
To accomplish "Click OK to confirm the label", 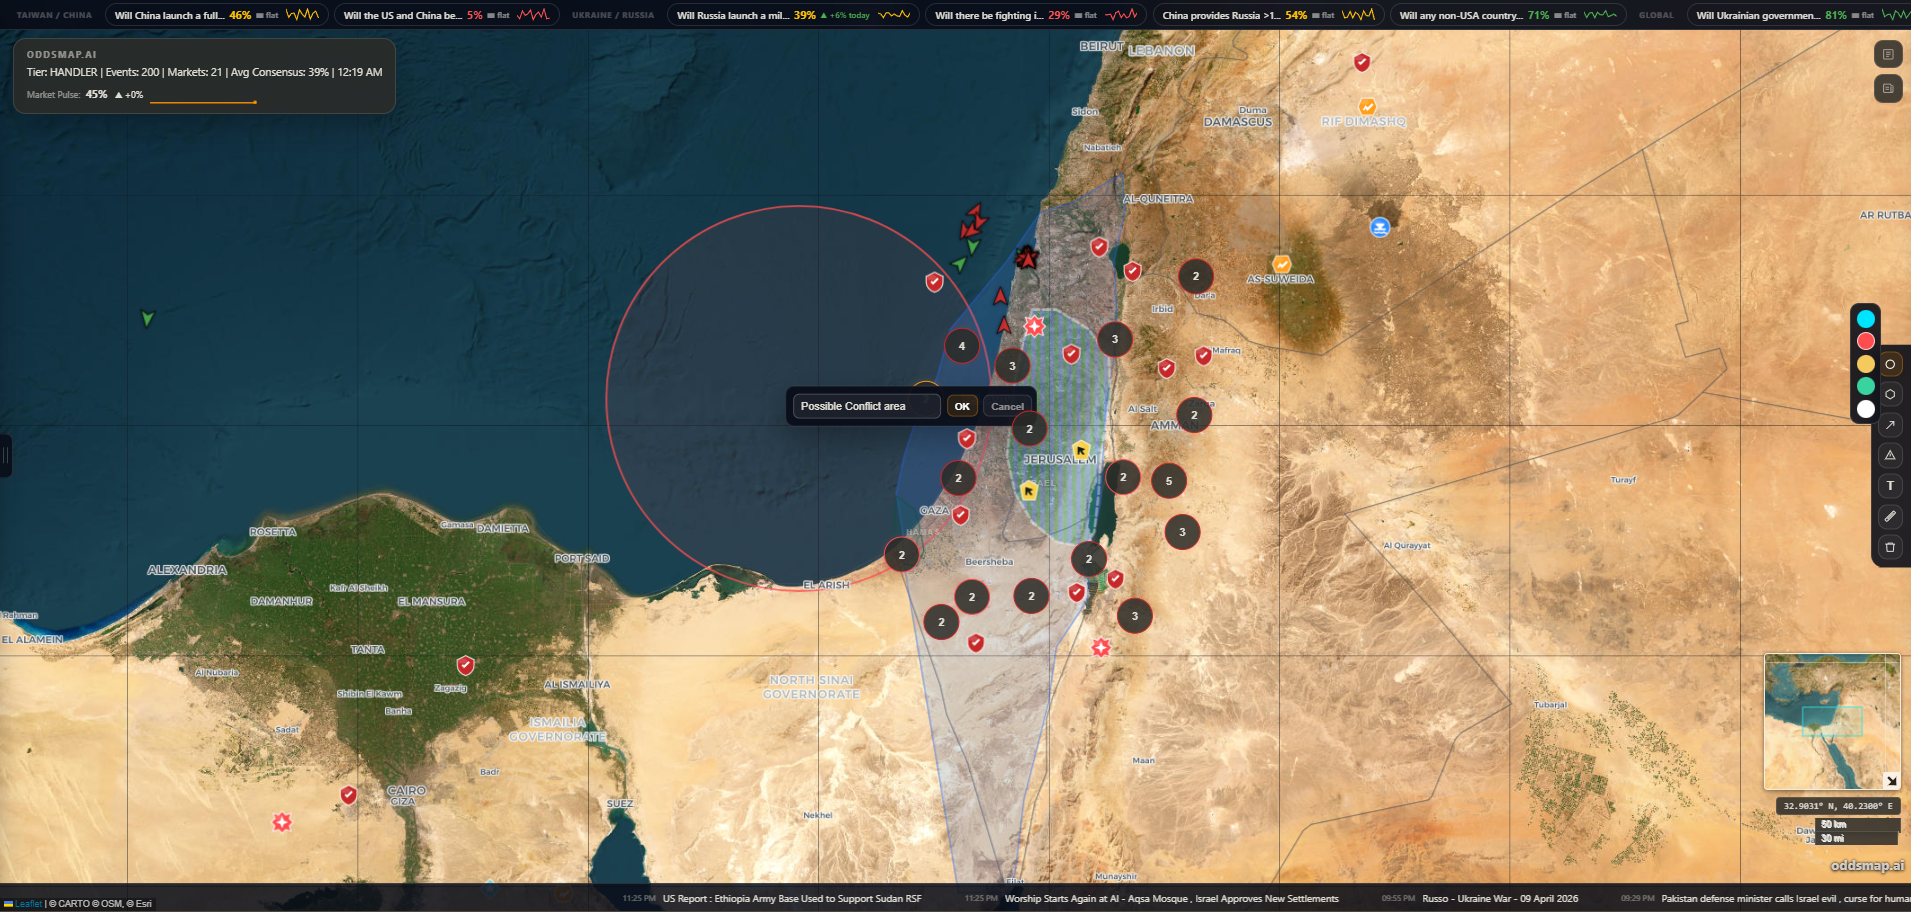I will (962, 406).
